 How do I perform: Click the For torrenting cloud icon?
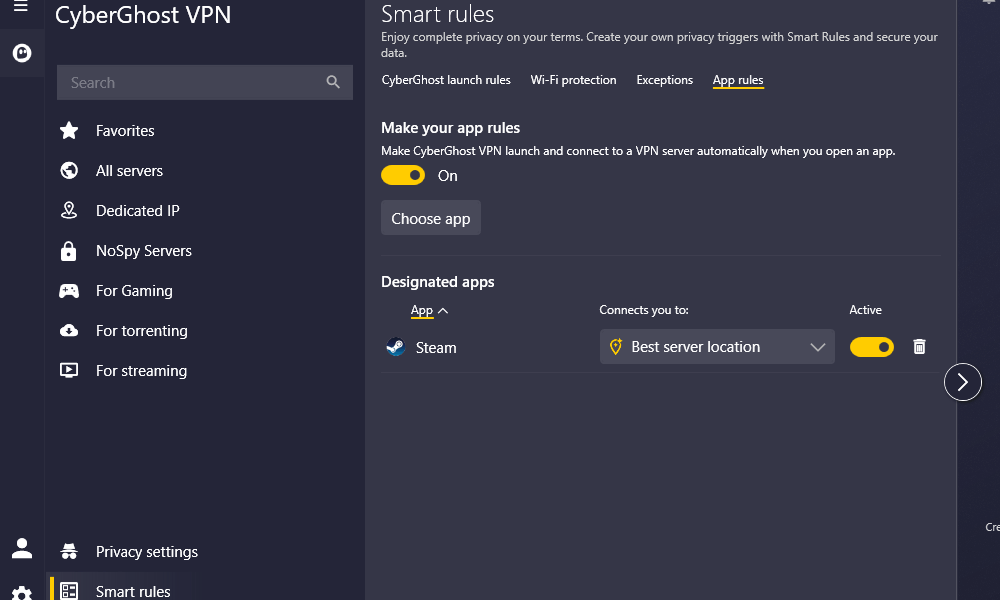68,330
